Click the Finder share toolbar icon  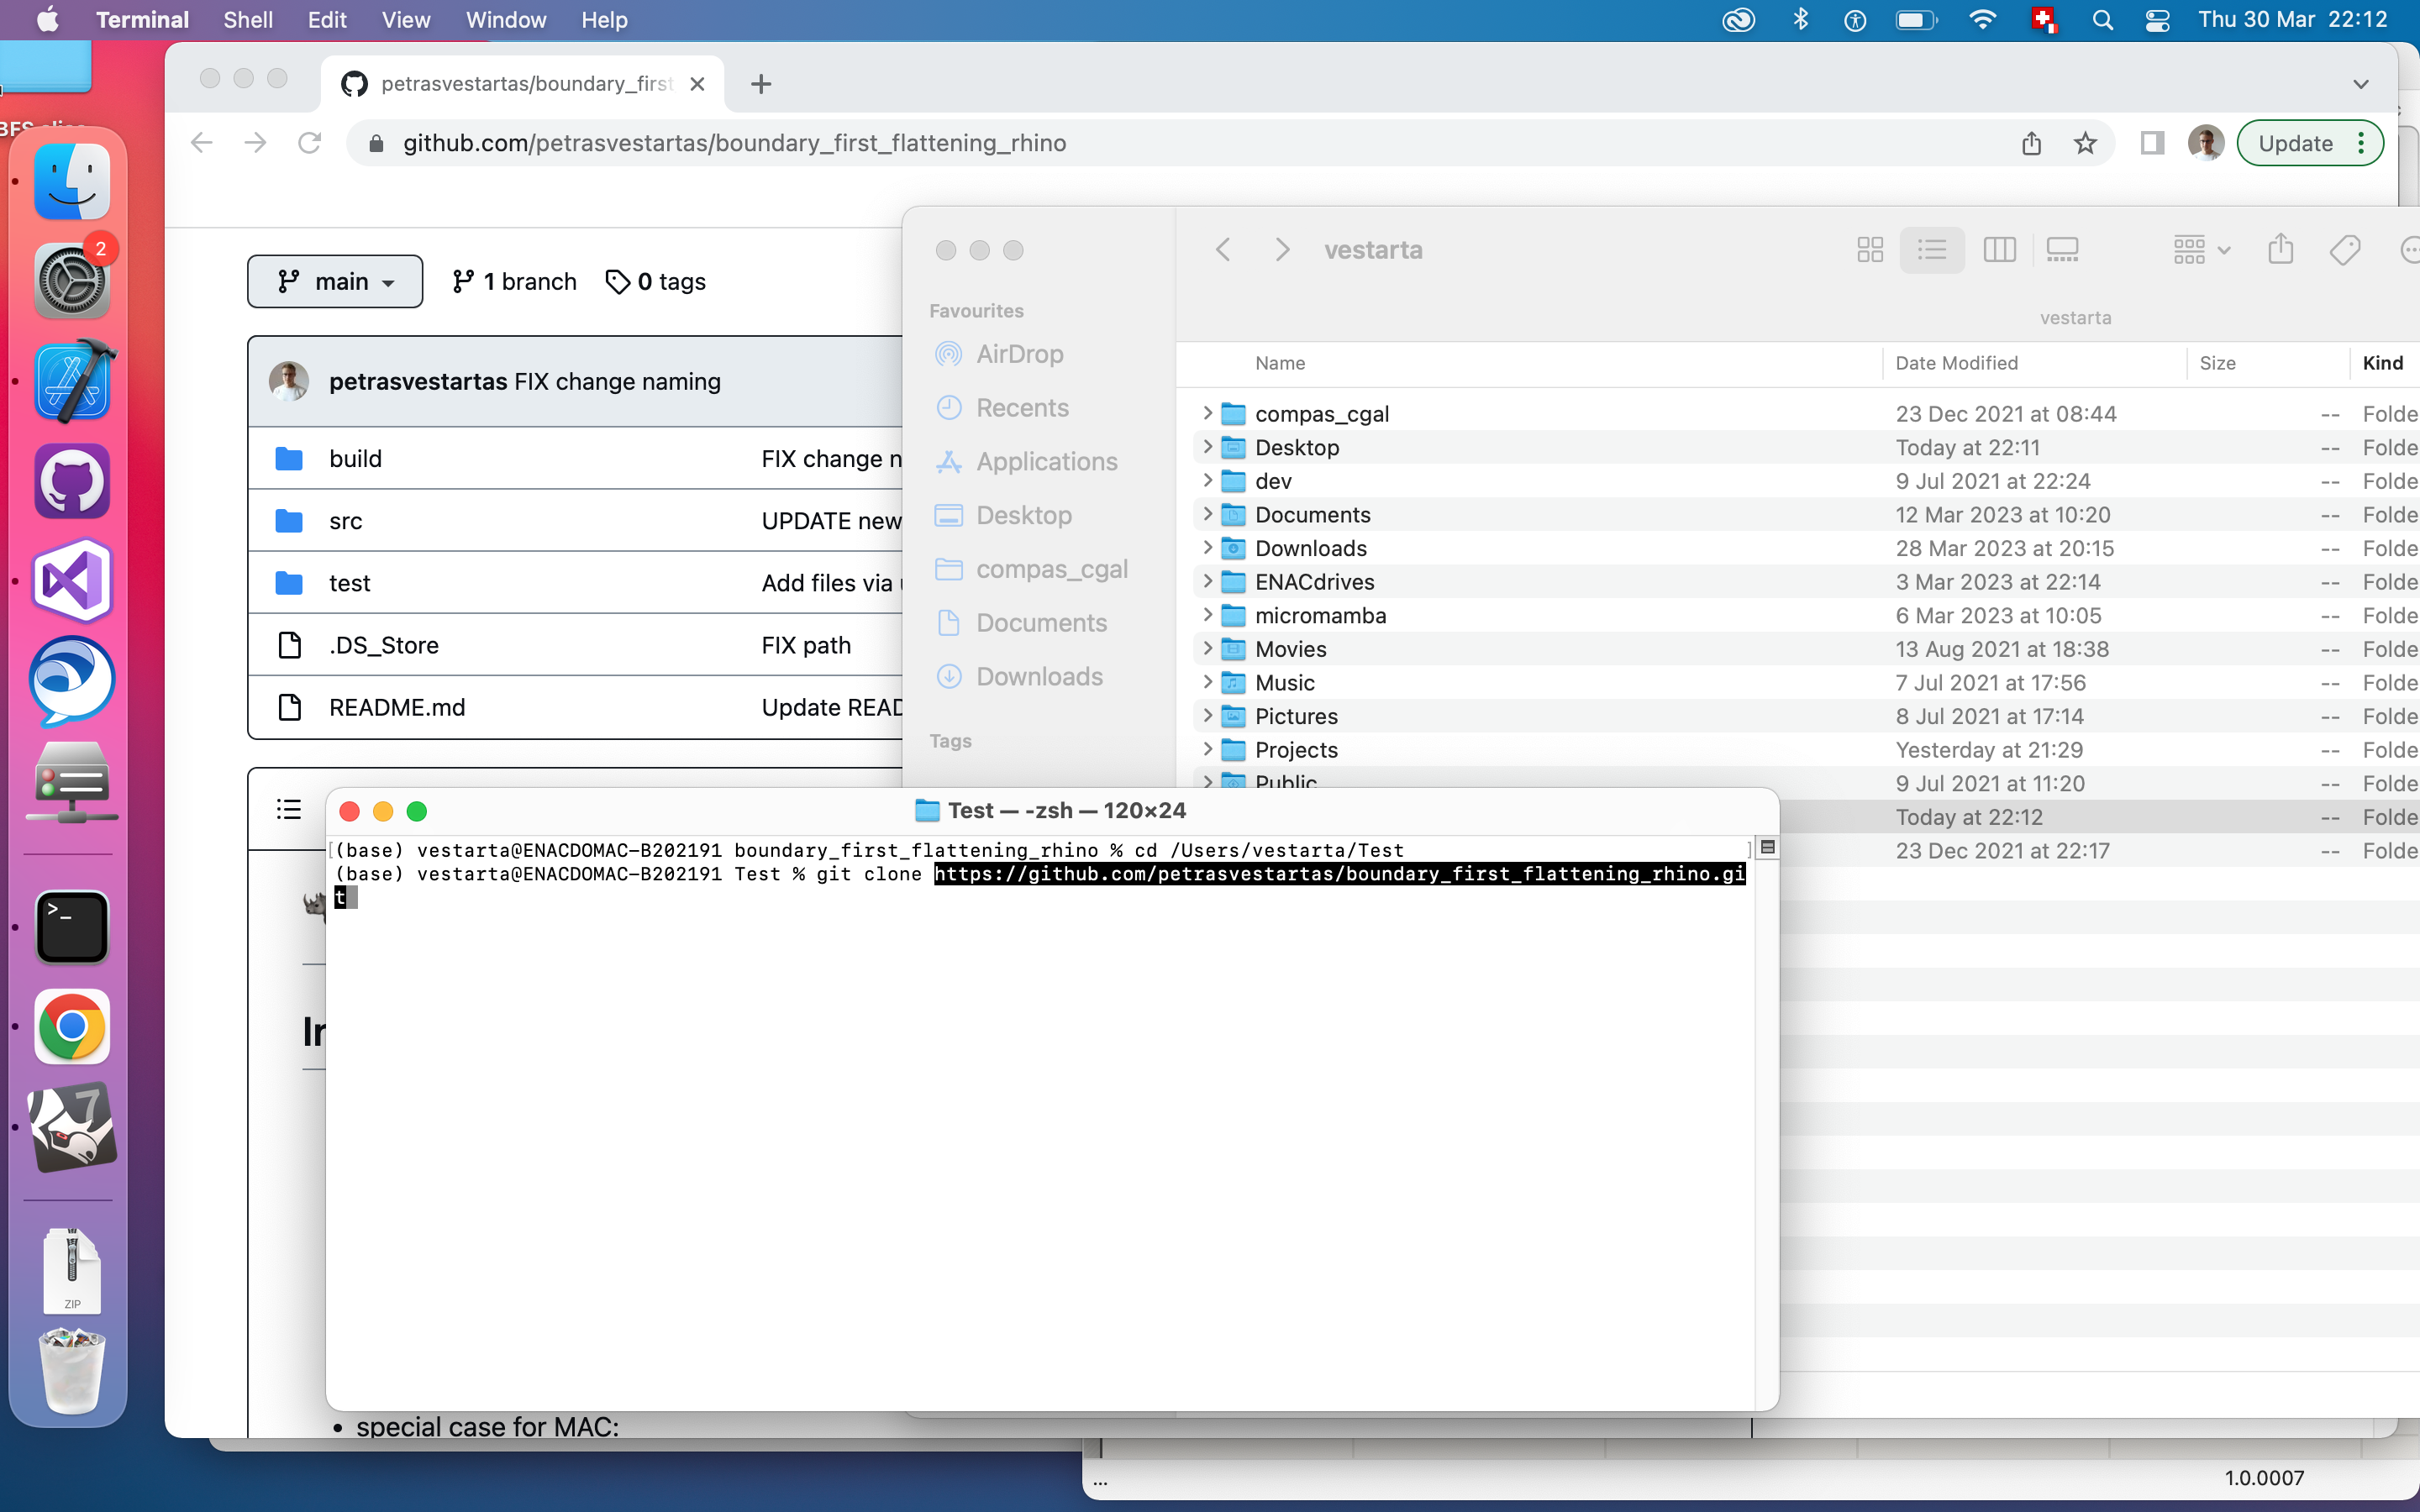tap(2280, 249)
